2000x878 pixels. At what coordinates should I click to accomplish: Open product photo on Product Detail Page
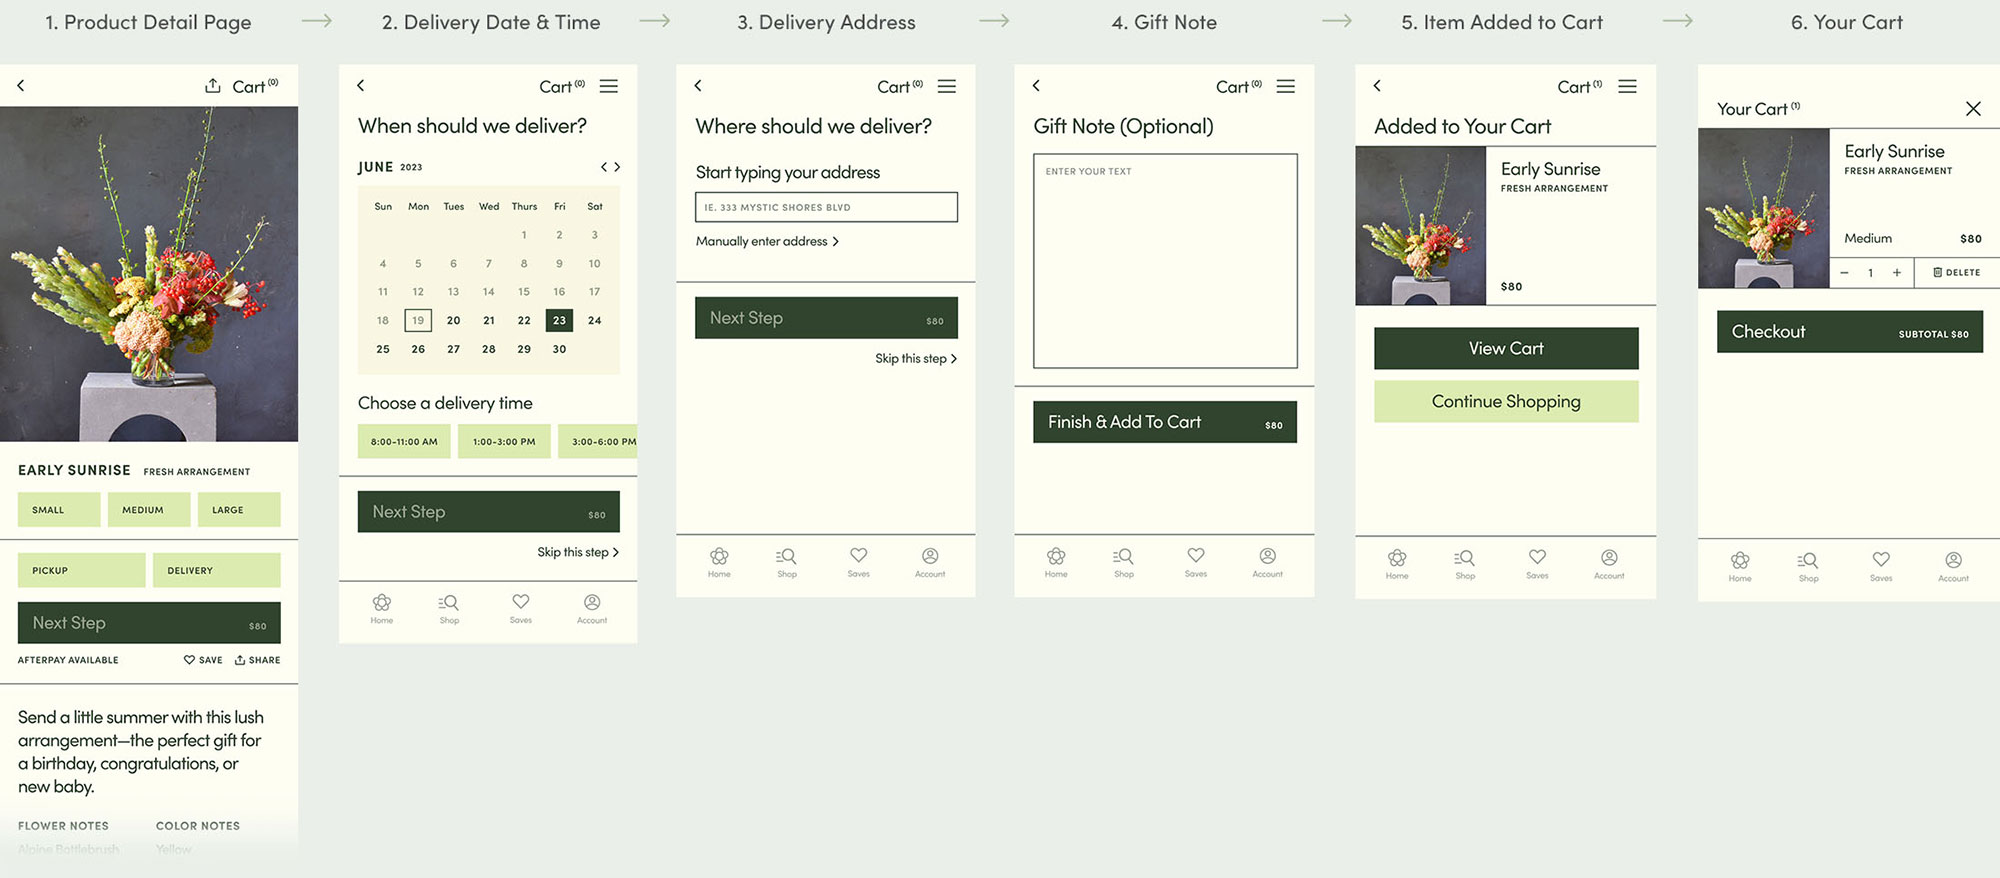[149, 274]
